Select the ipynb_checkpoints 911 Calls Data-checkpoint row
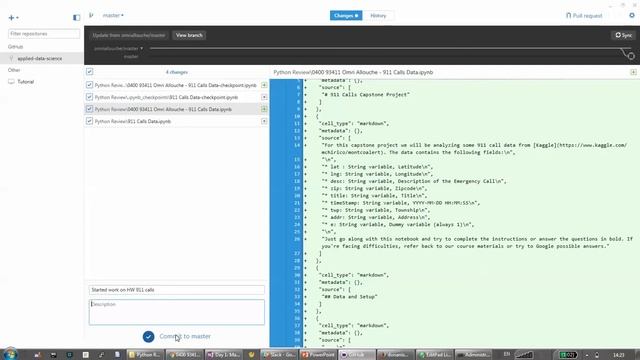The height and width of the screenshot is (360, 640). (x=176, y=97)
